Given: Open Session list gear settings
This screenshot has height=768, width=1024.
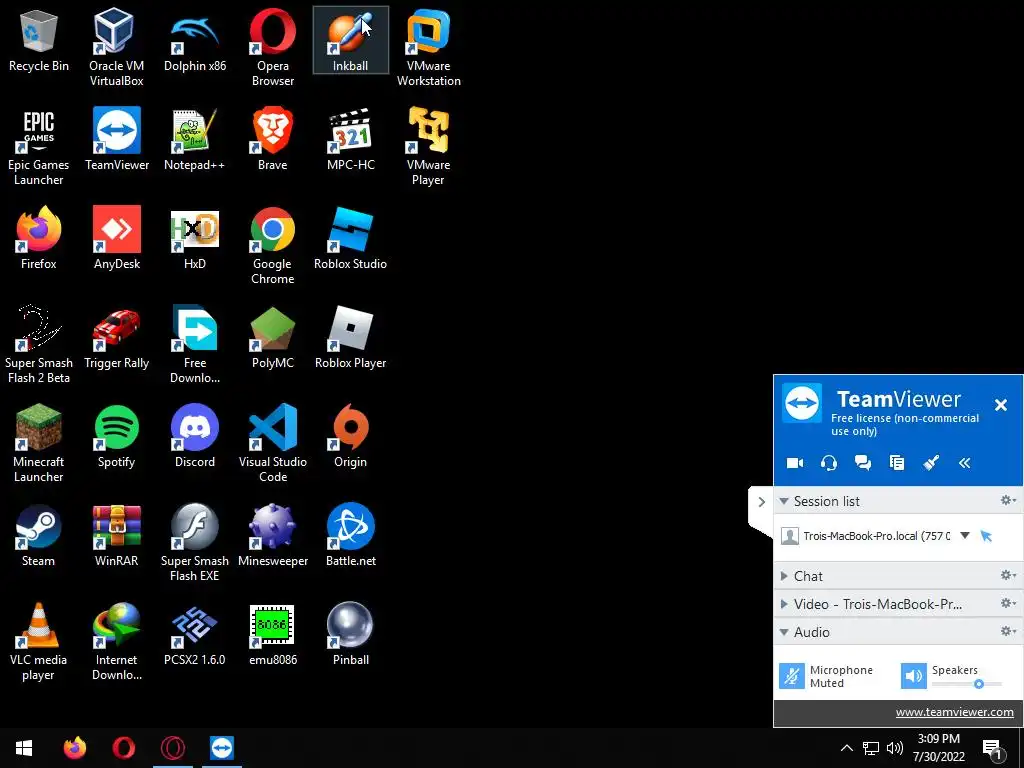Looking at the screenshot, I should [1008, 500].
